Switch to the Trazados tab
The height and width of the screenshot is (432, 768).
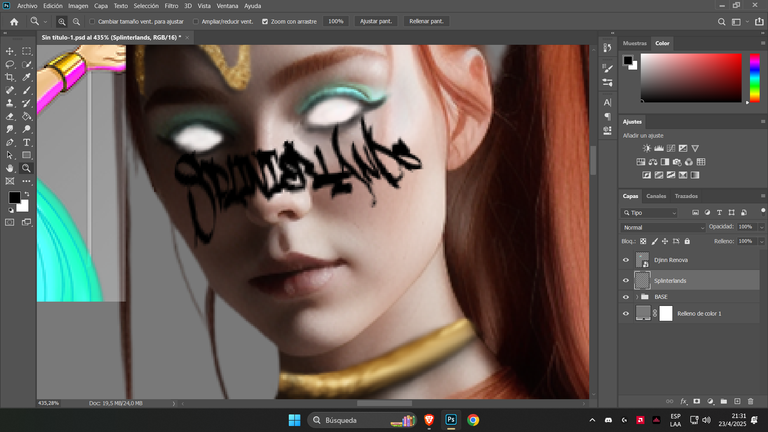click(x=686, y=196)
